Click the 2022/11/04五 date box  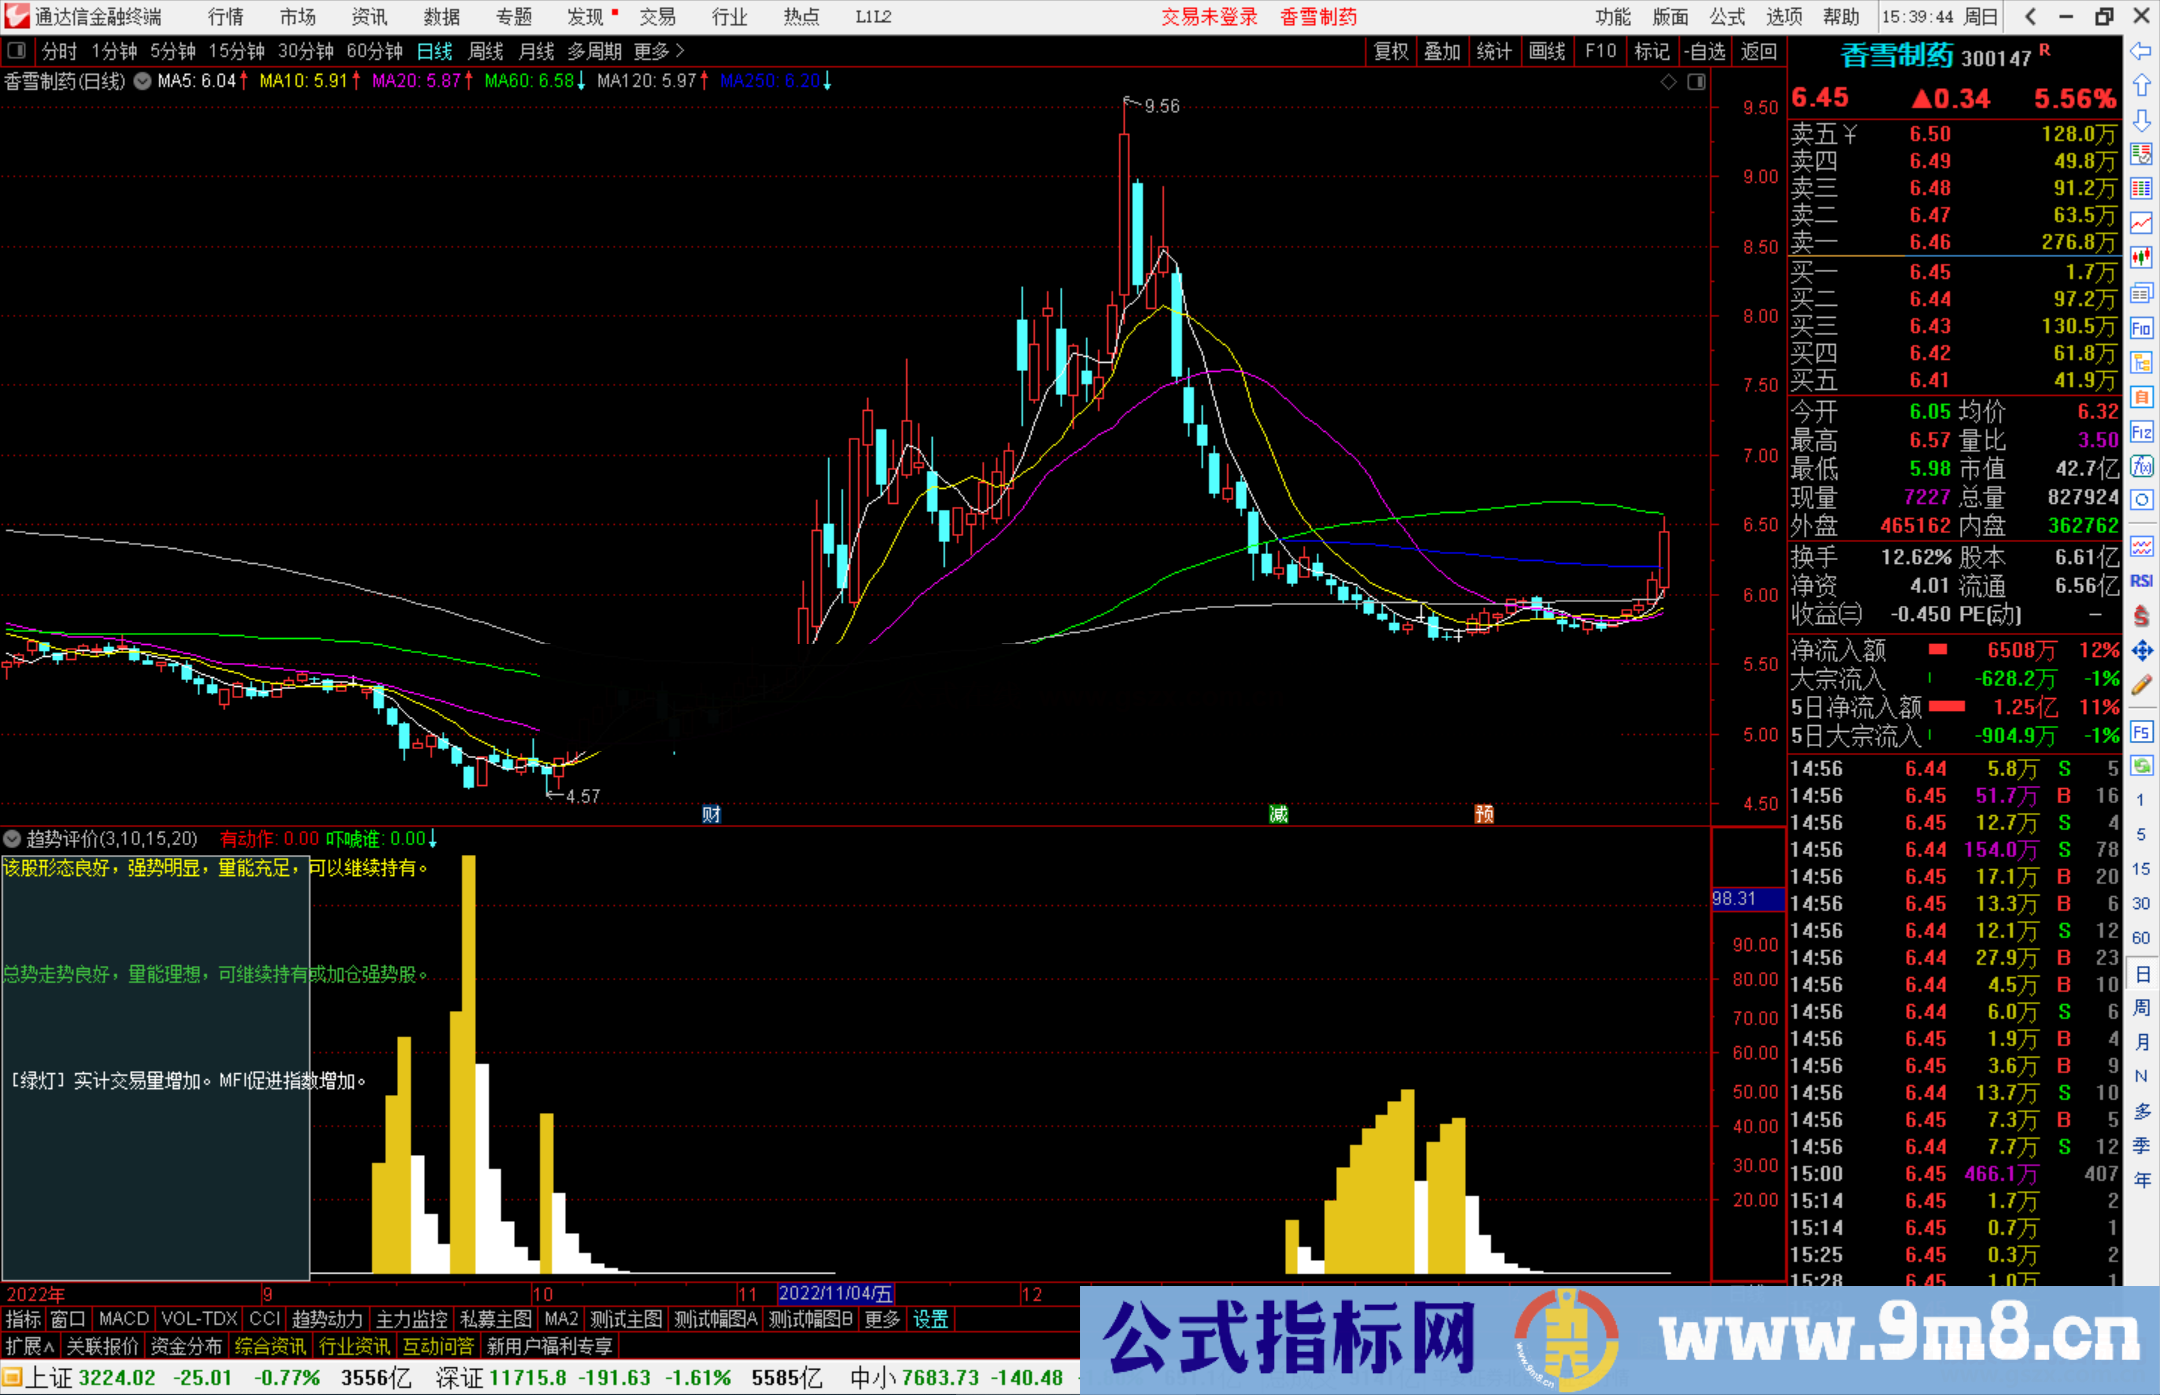click(x=836, y=1293)
